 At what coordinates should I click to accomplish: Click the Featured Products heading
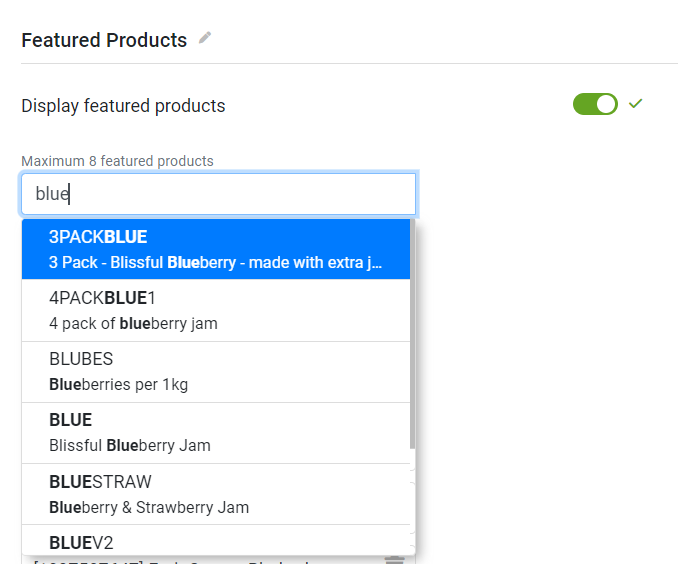pos(104,40)
